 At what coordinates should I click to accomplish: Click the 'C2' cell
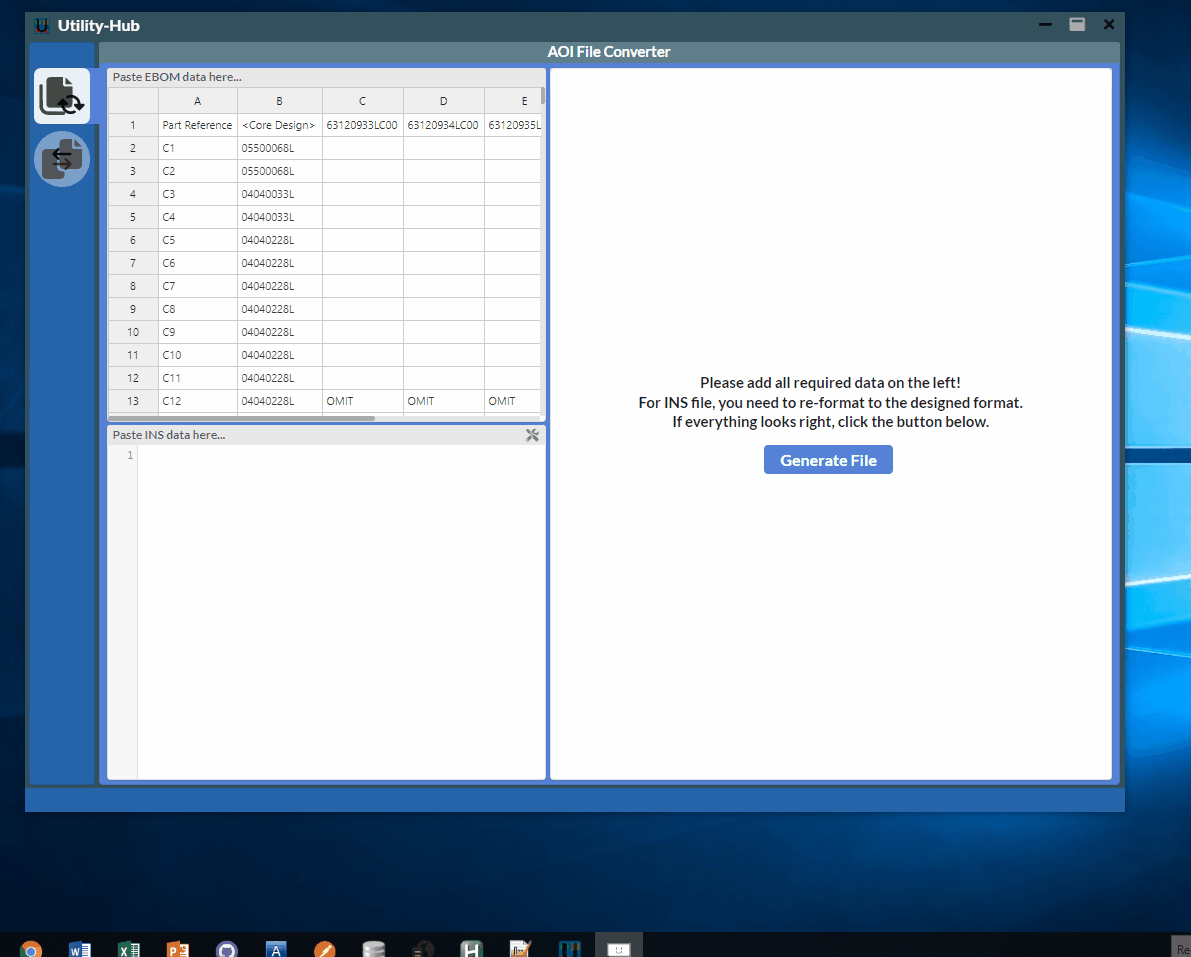click(197, 171)
